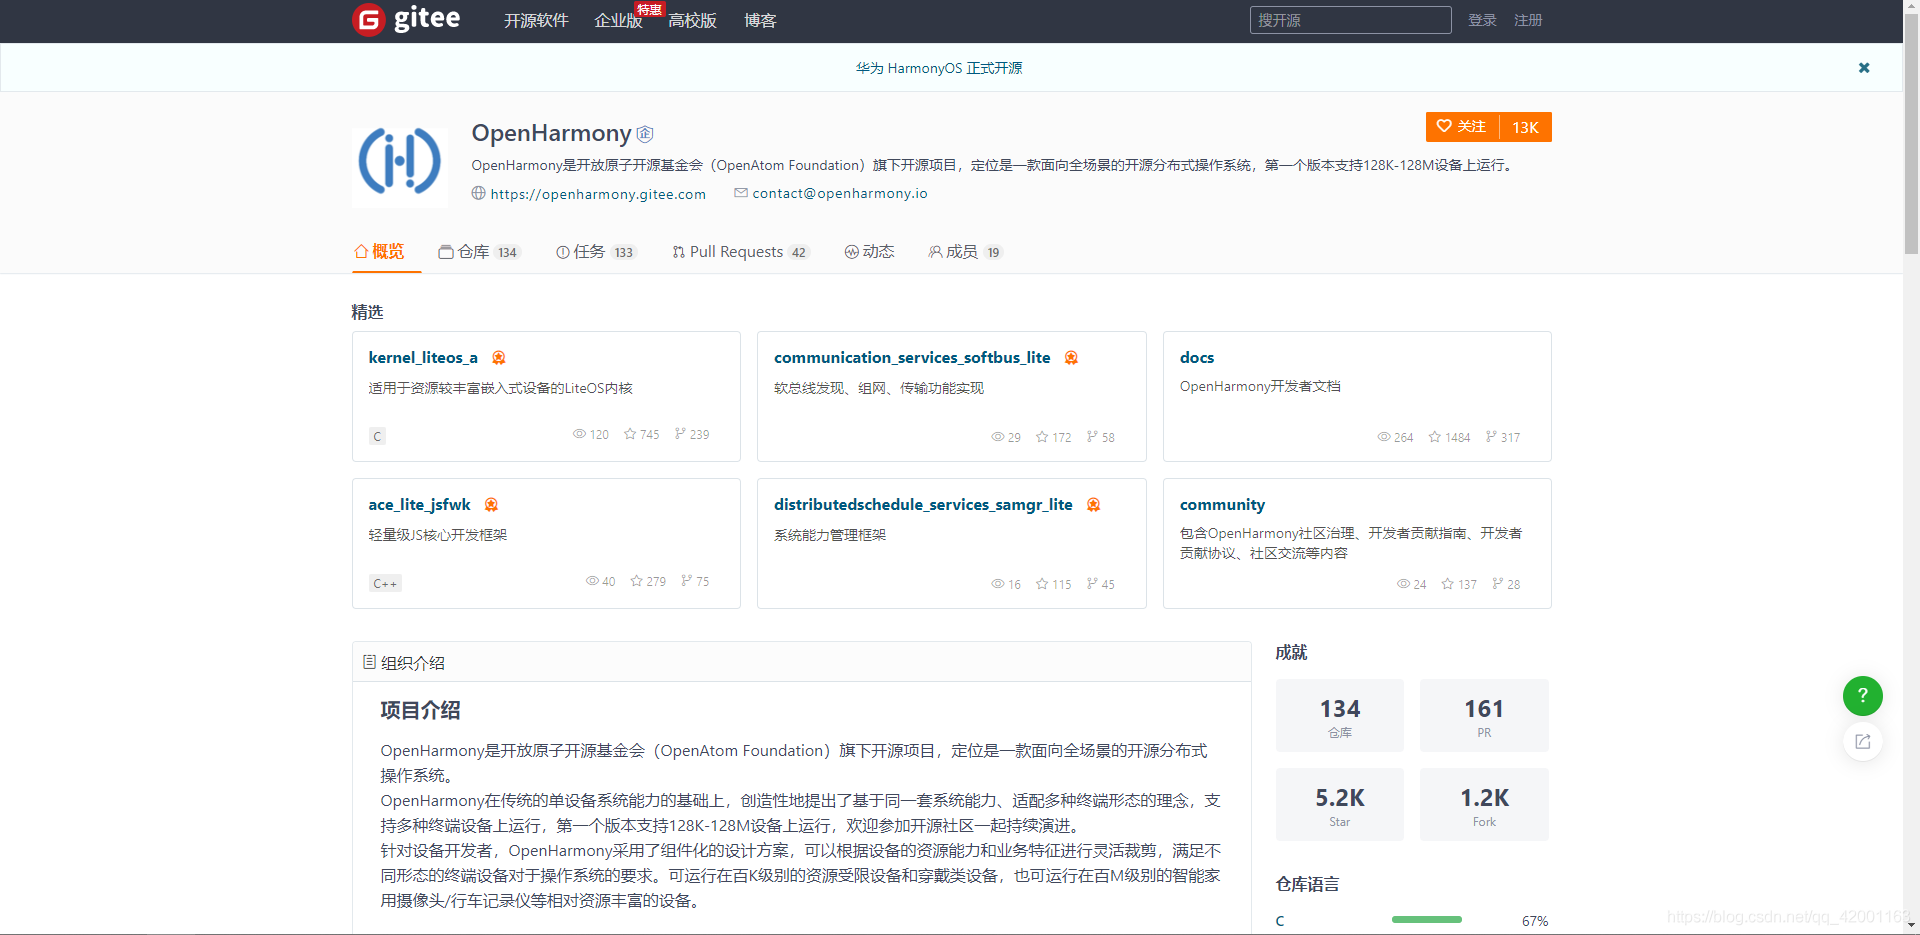Click star icon on distributedschedule_services_samgr_lite card
1920x935 pixels.
tap(1042, 584)
